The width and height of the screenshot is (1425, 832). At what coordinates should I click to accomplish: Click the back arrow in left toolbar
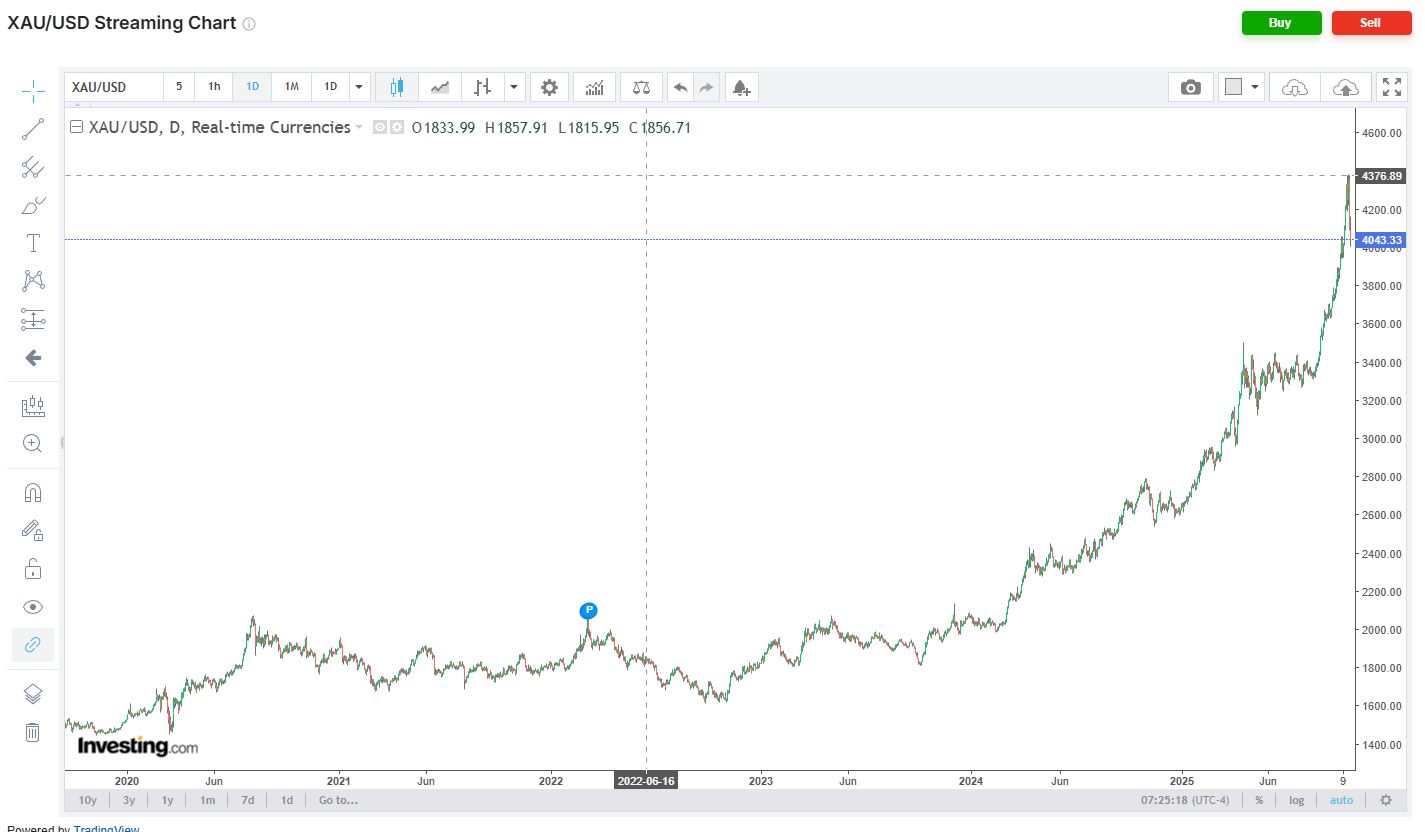33,357
